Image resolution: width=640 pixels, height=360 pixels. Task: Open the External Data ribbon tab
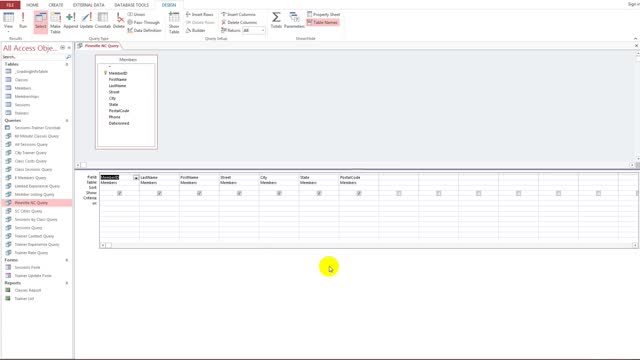(89, 5)
